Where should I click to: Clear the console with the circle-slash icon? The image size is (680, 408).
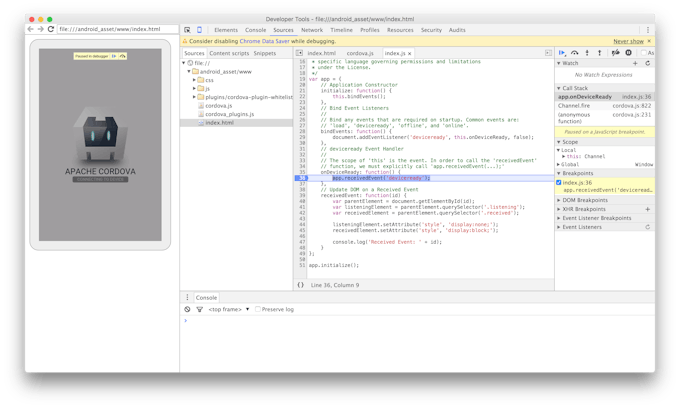point(187,309)
